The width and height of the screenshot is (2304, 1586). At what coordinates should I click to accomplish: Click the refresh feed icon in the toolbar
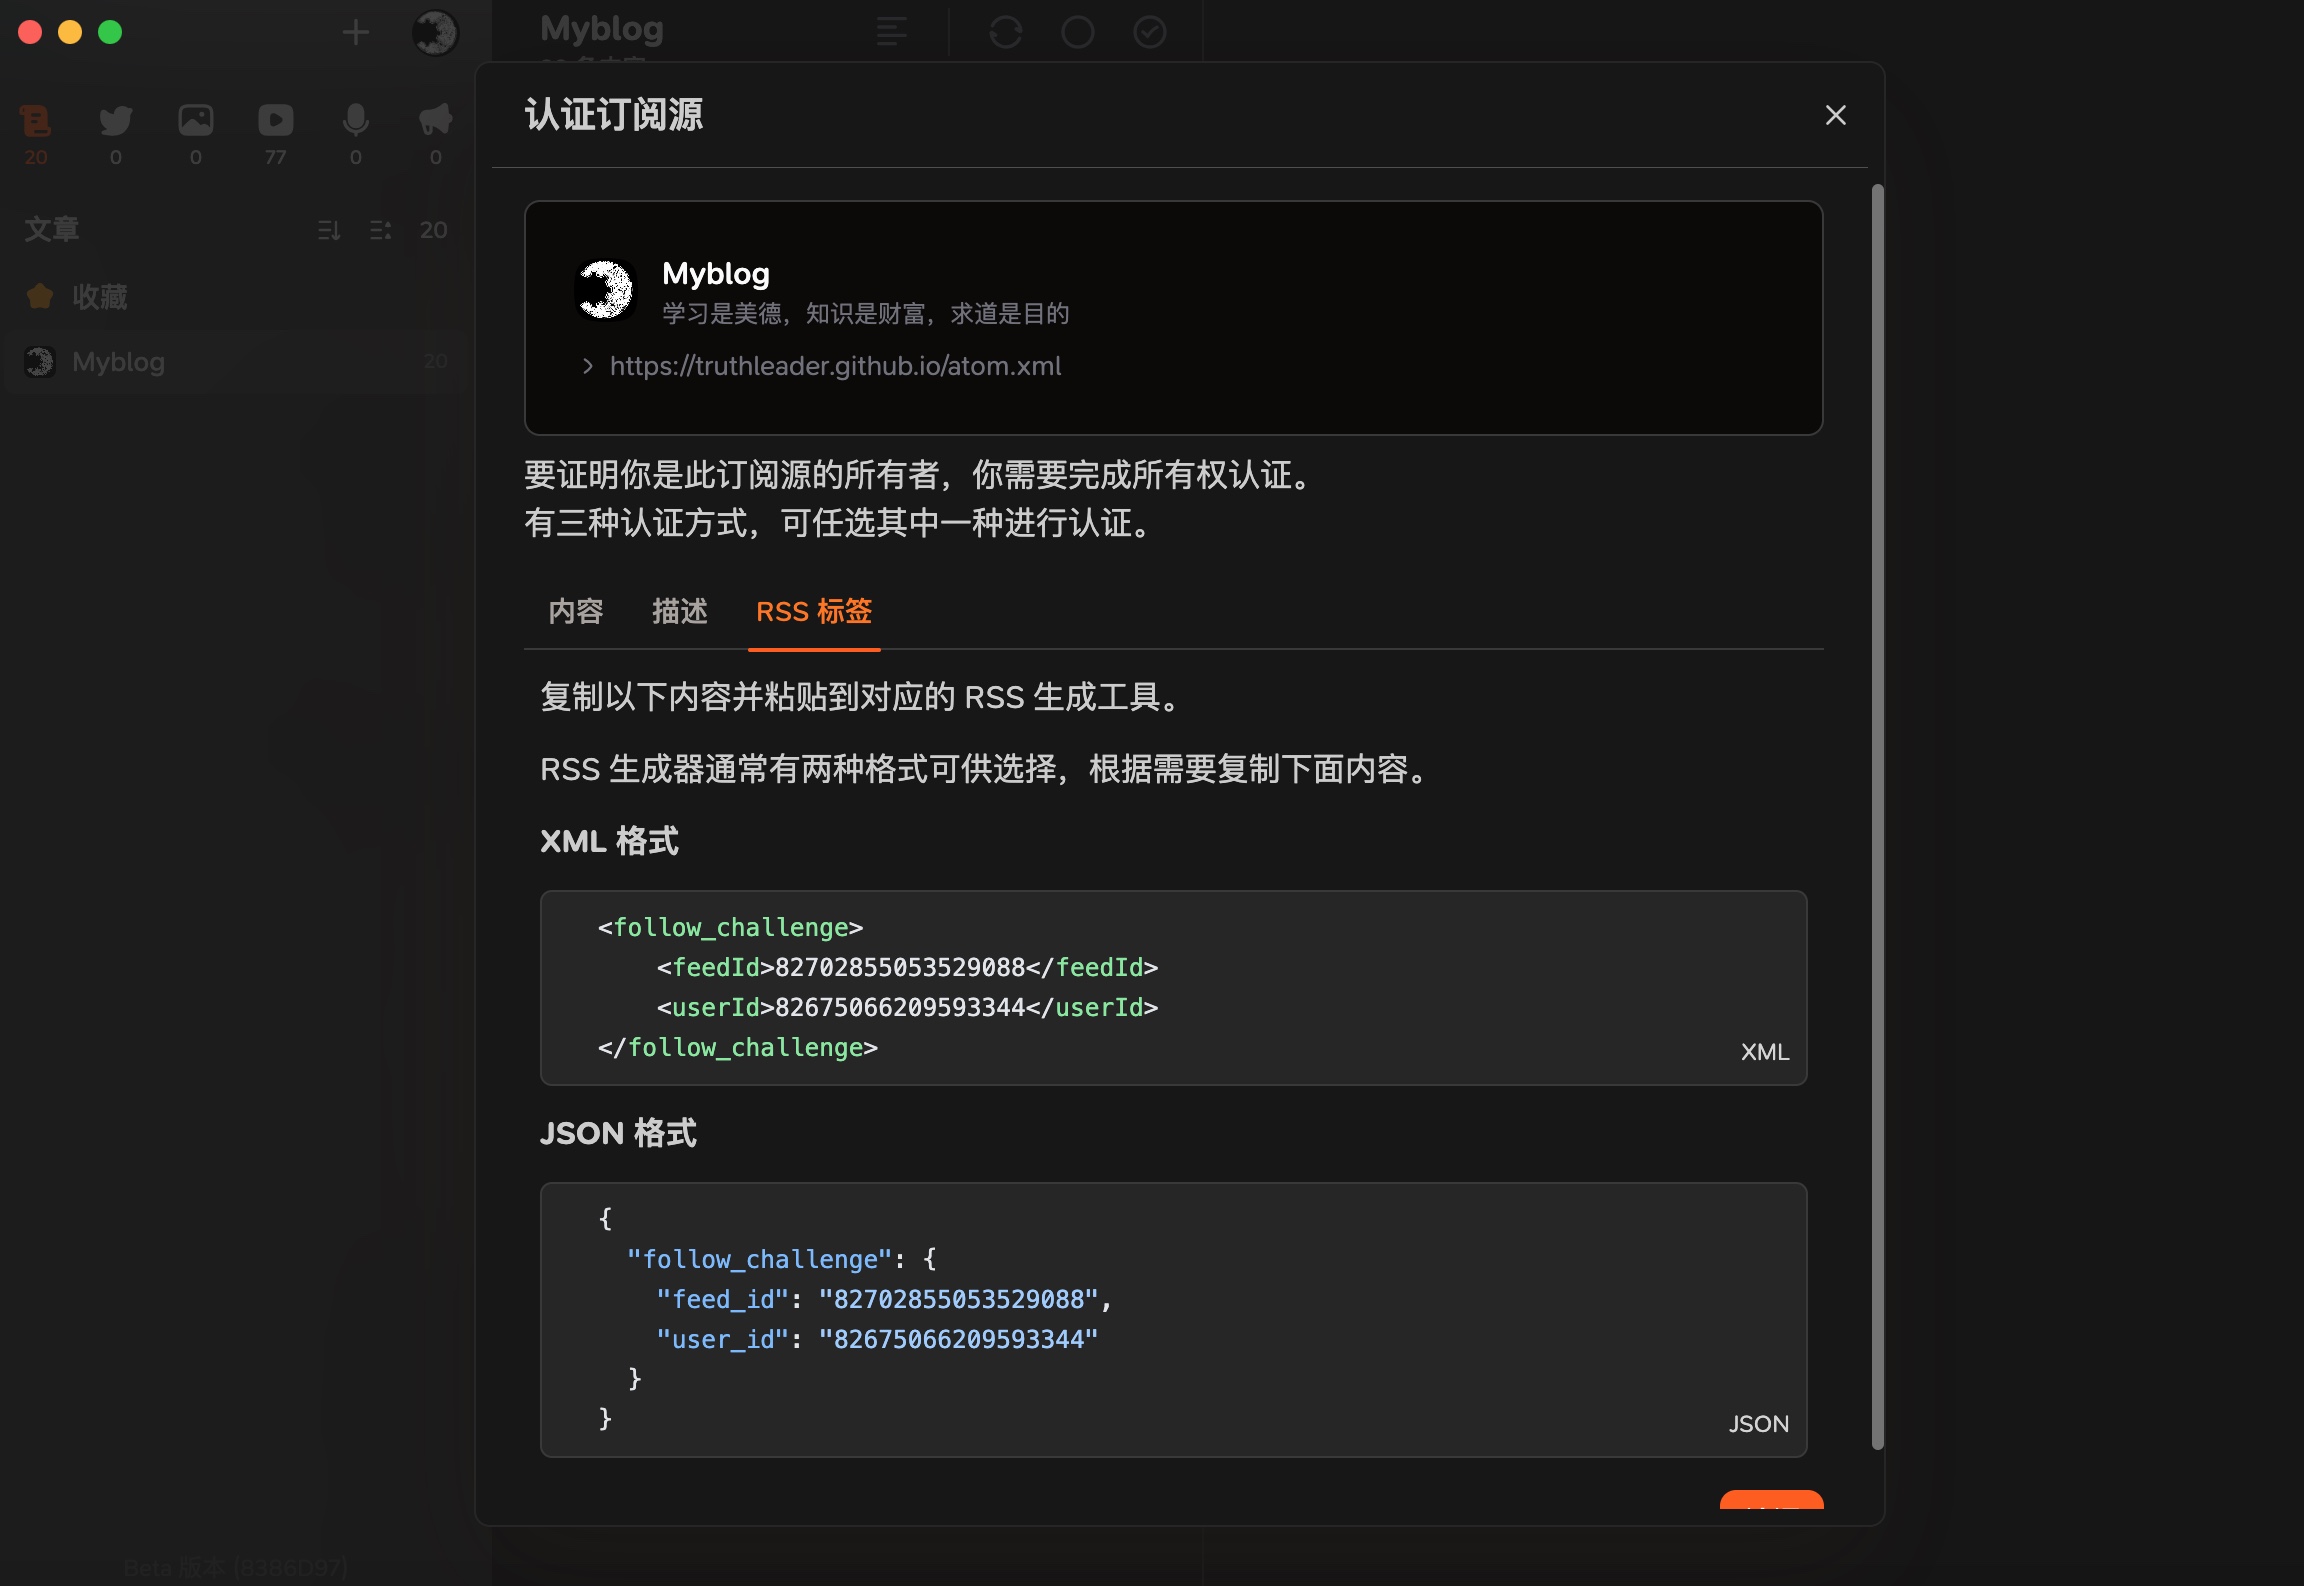(x=1005, y=32)
